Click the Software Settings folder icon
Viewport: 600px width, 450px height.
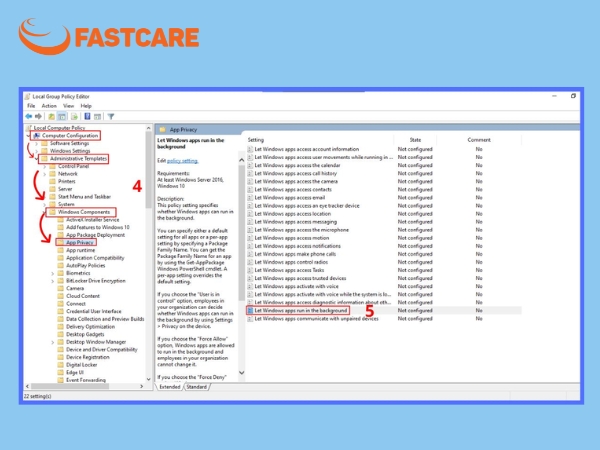[x=44, y=143]
